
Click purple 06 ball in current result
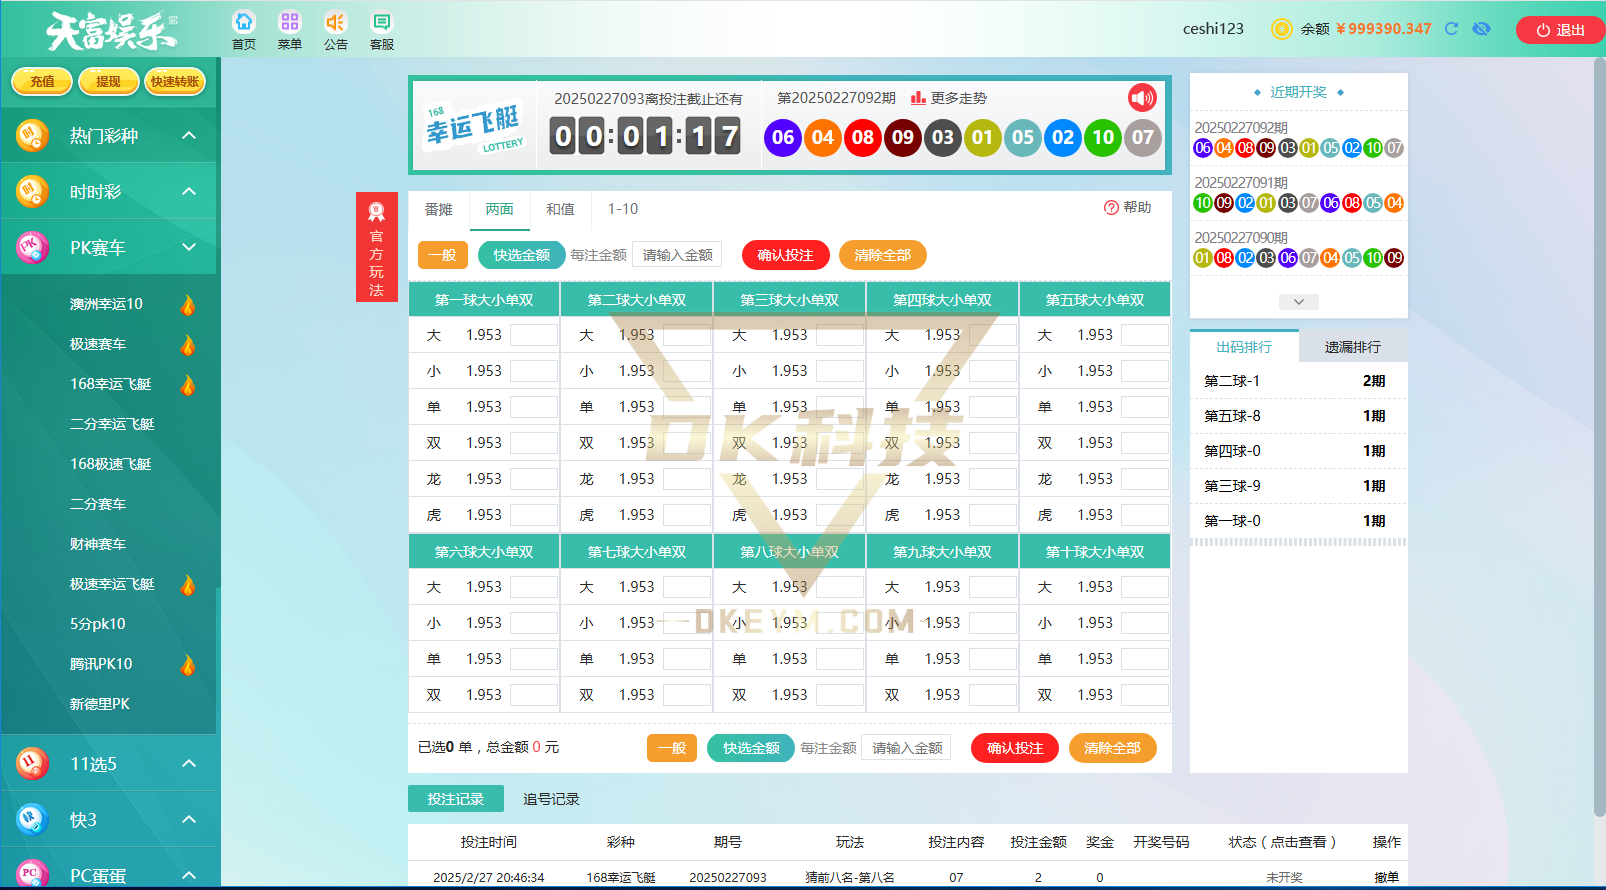click(x=783, y=137)
